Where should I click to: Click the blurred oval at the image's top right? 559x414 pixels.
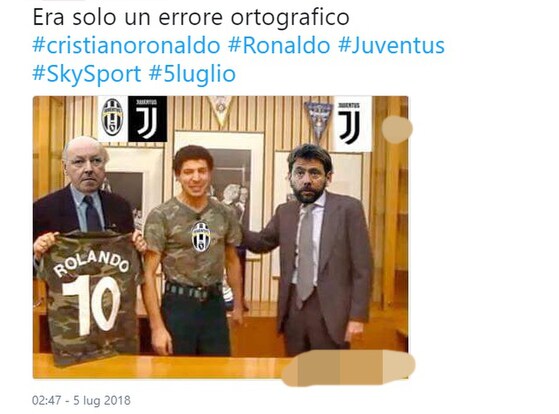pyautogui.click(x=397, y=129)
